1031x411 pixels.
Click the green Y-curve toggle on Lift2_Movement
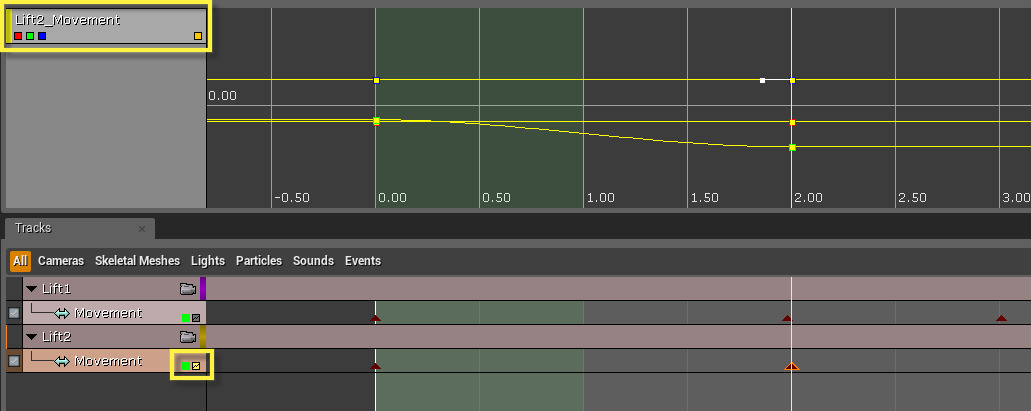pos(30,36)
